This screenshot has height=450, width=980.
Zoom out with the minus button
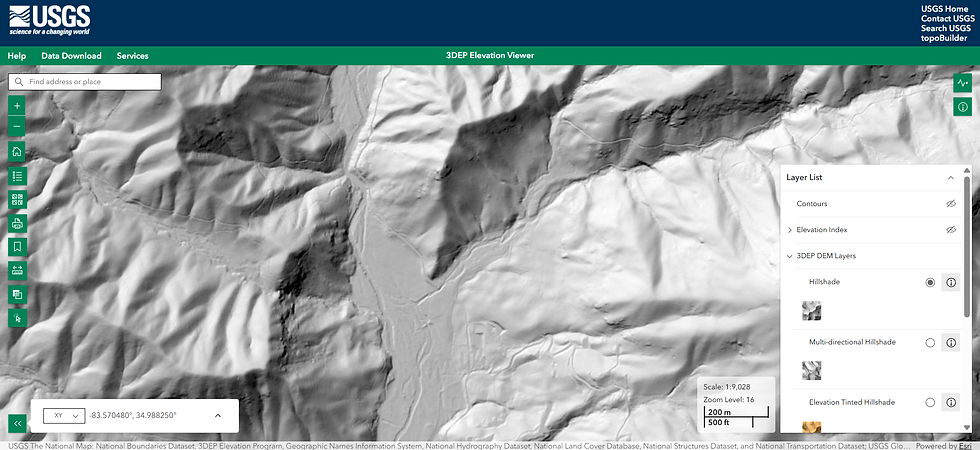[17, 127]
